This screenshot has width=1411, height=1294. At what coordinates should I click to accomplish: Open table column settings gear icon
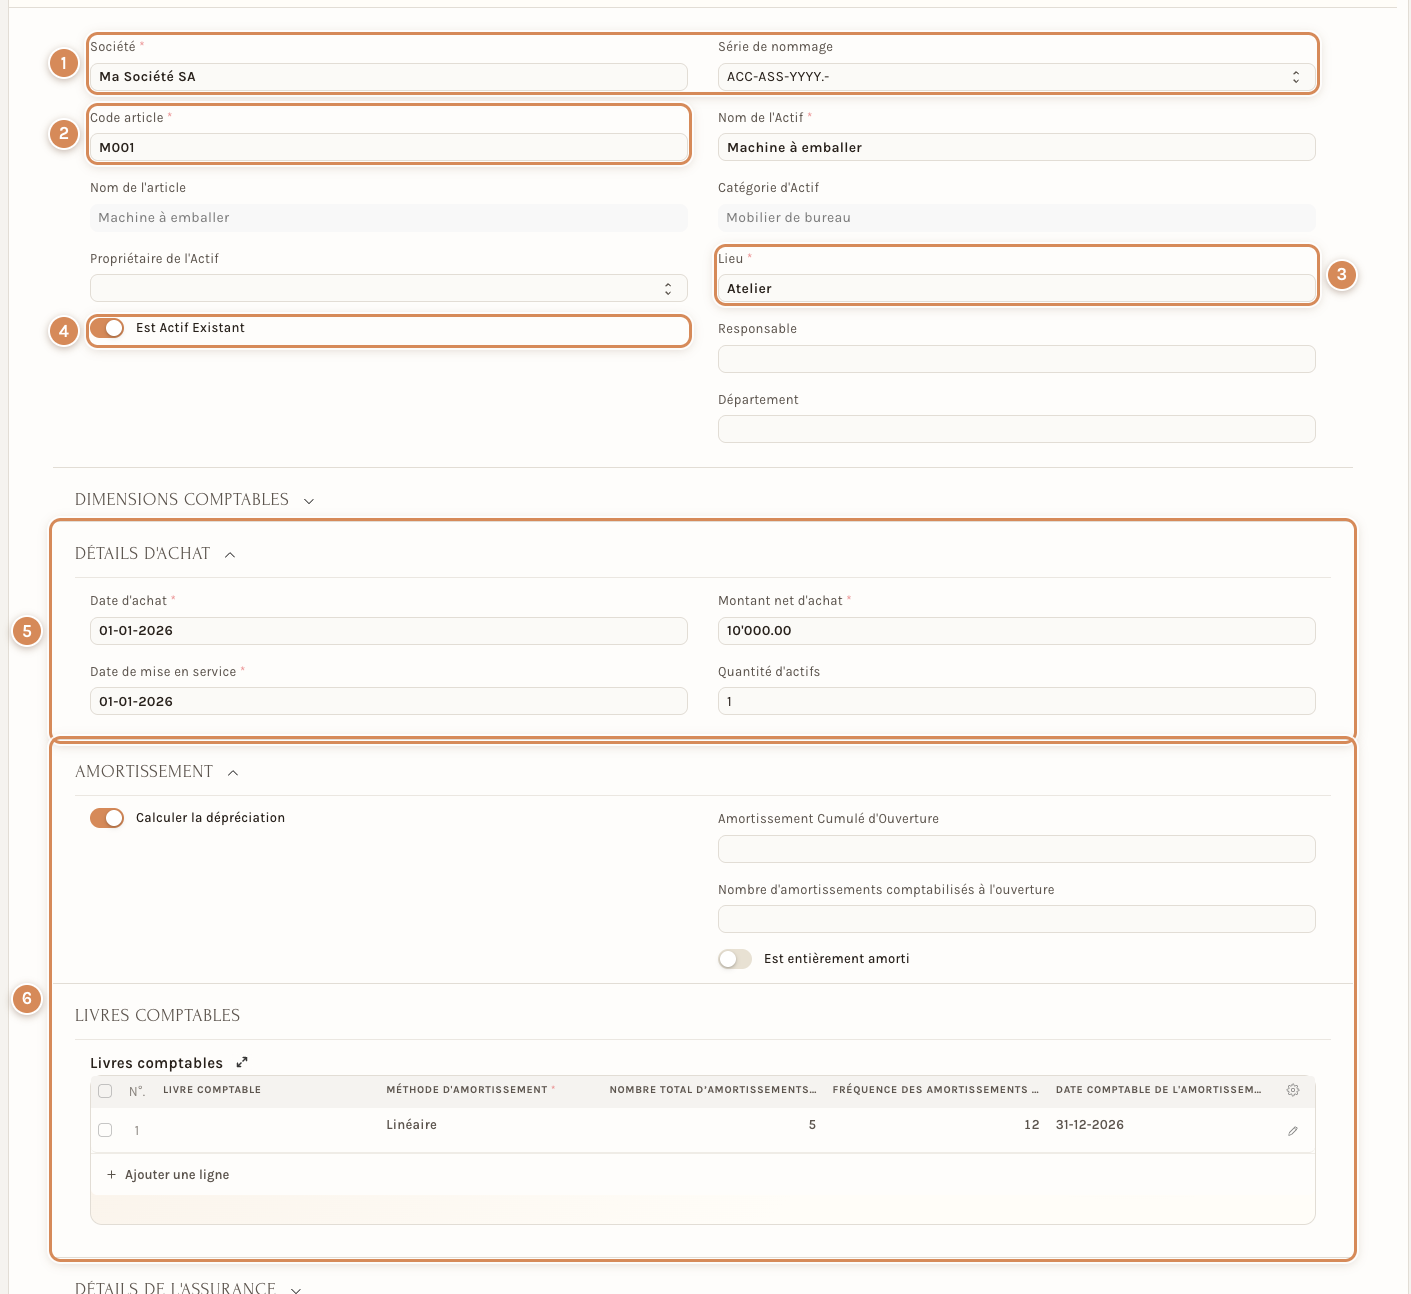pos(1292,1090)
